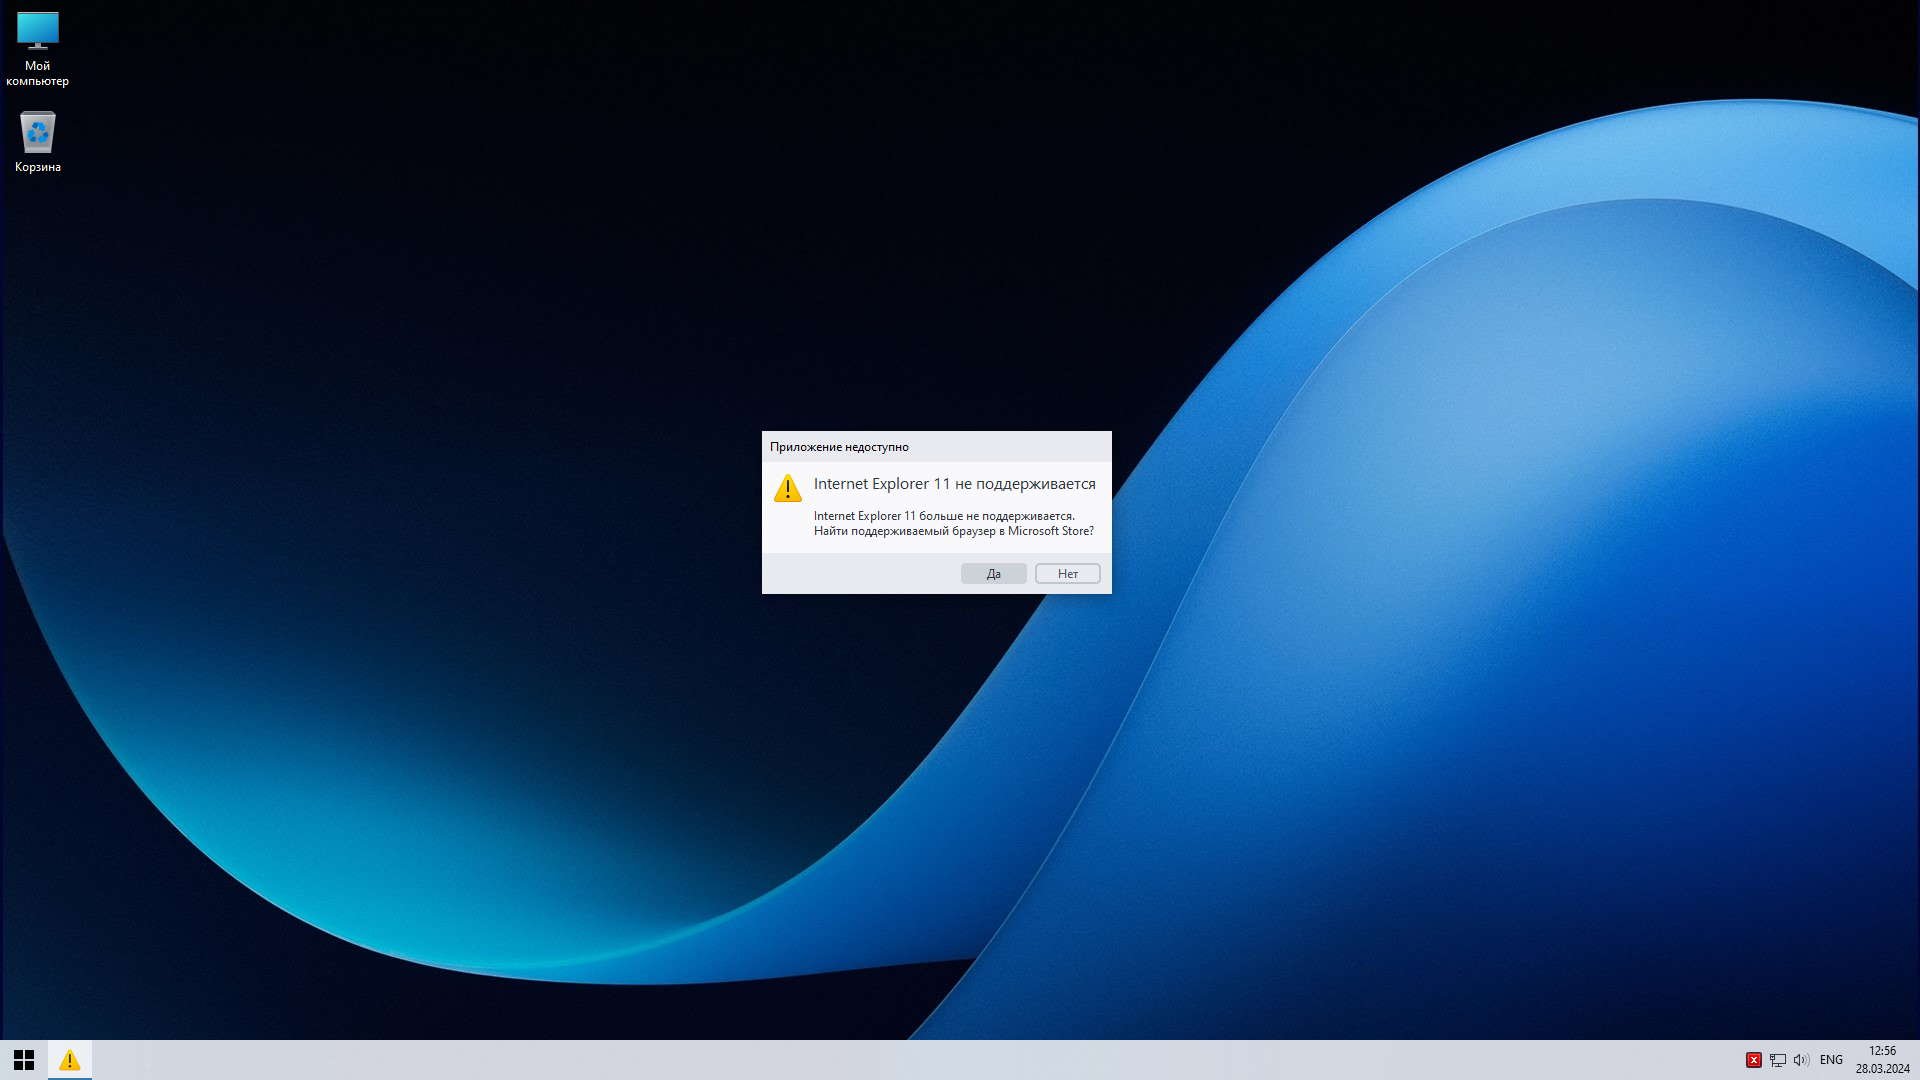Click the Мой компьютер text label
Viewport: 1920px width, 1080px height.
[x=37, y=73]
